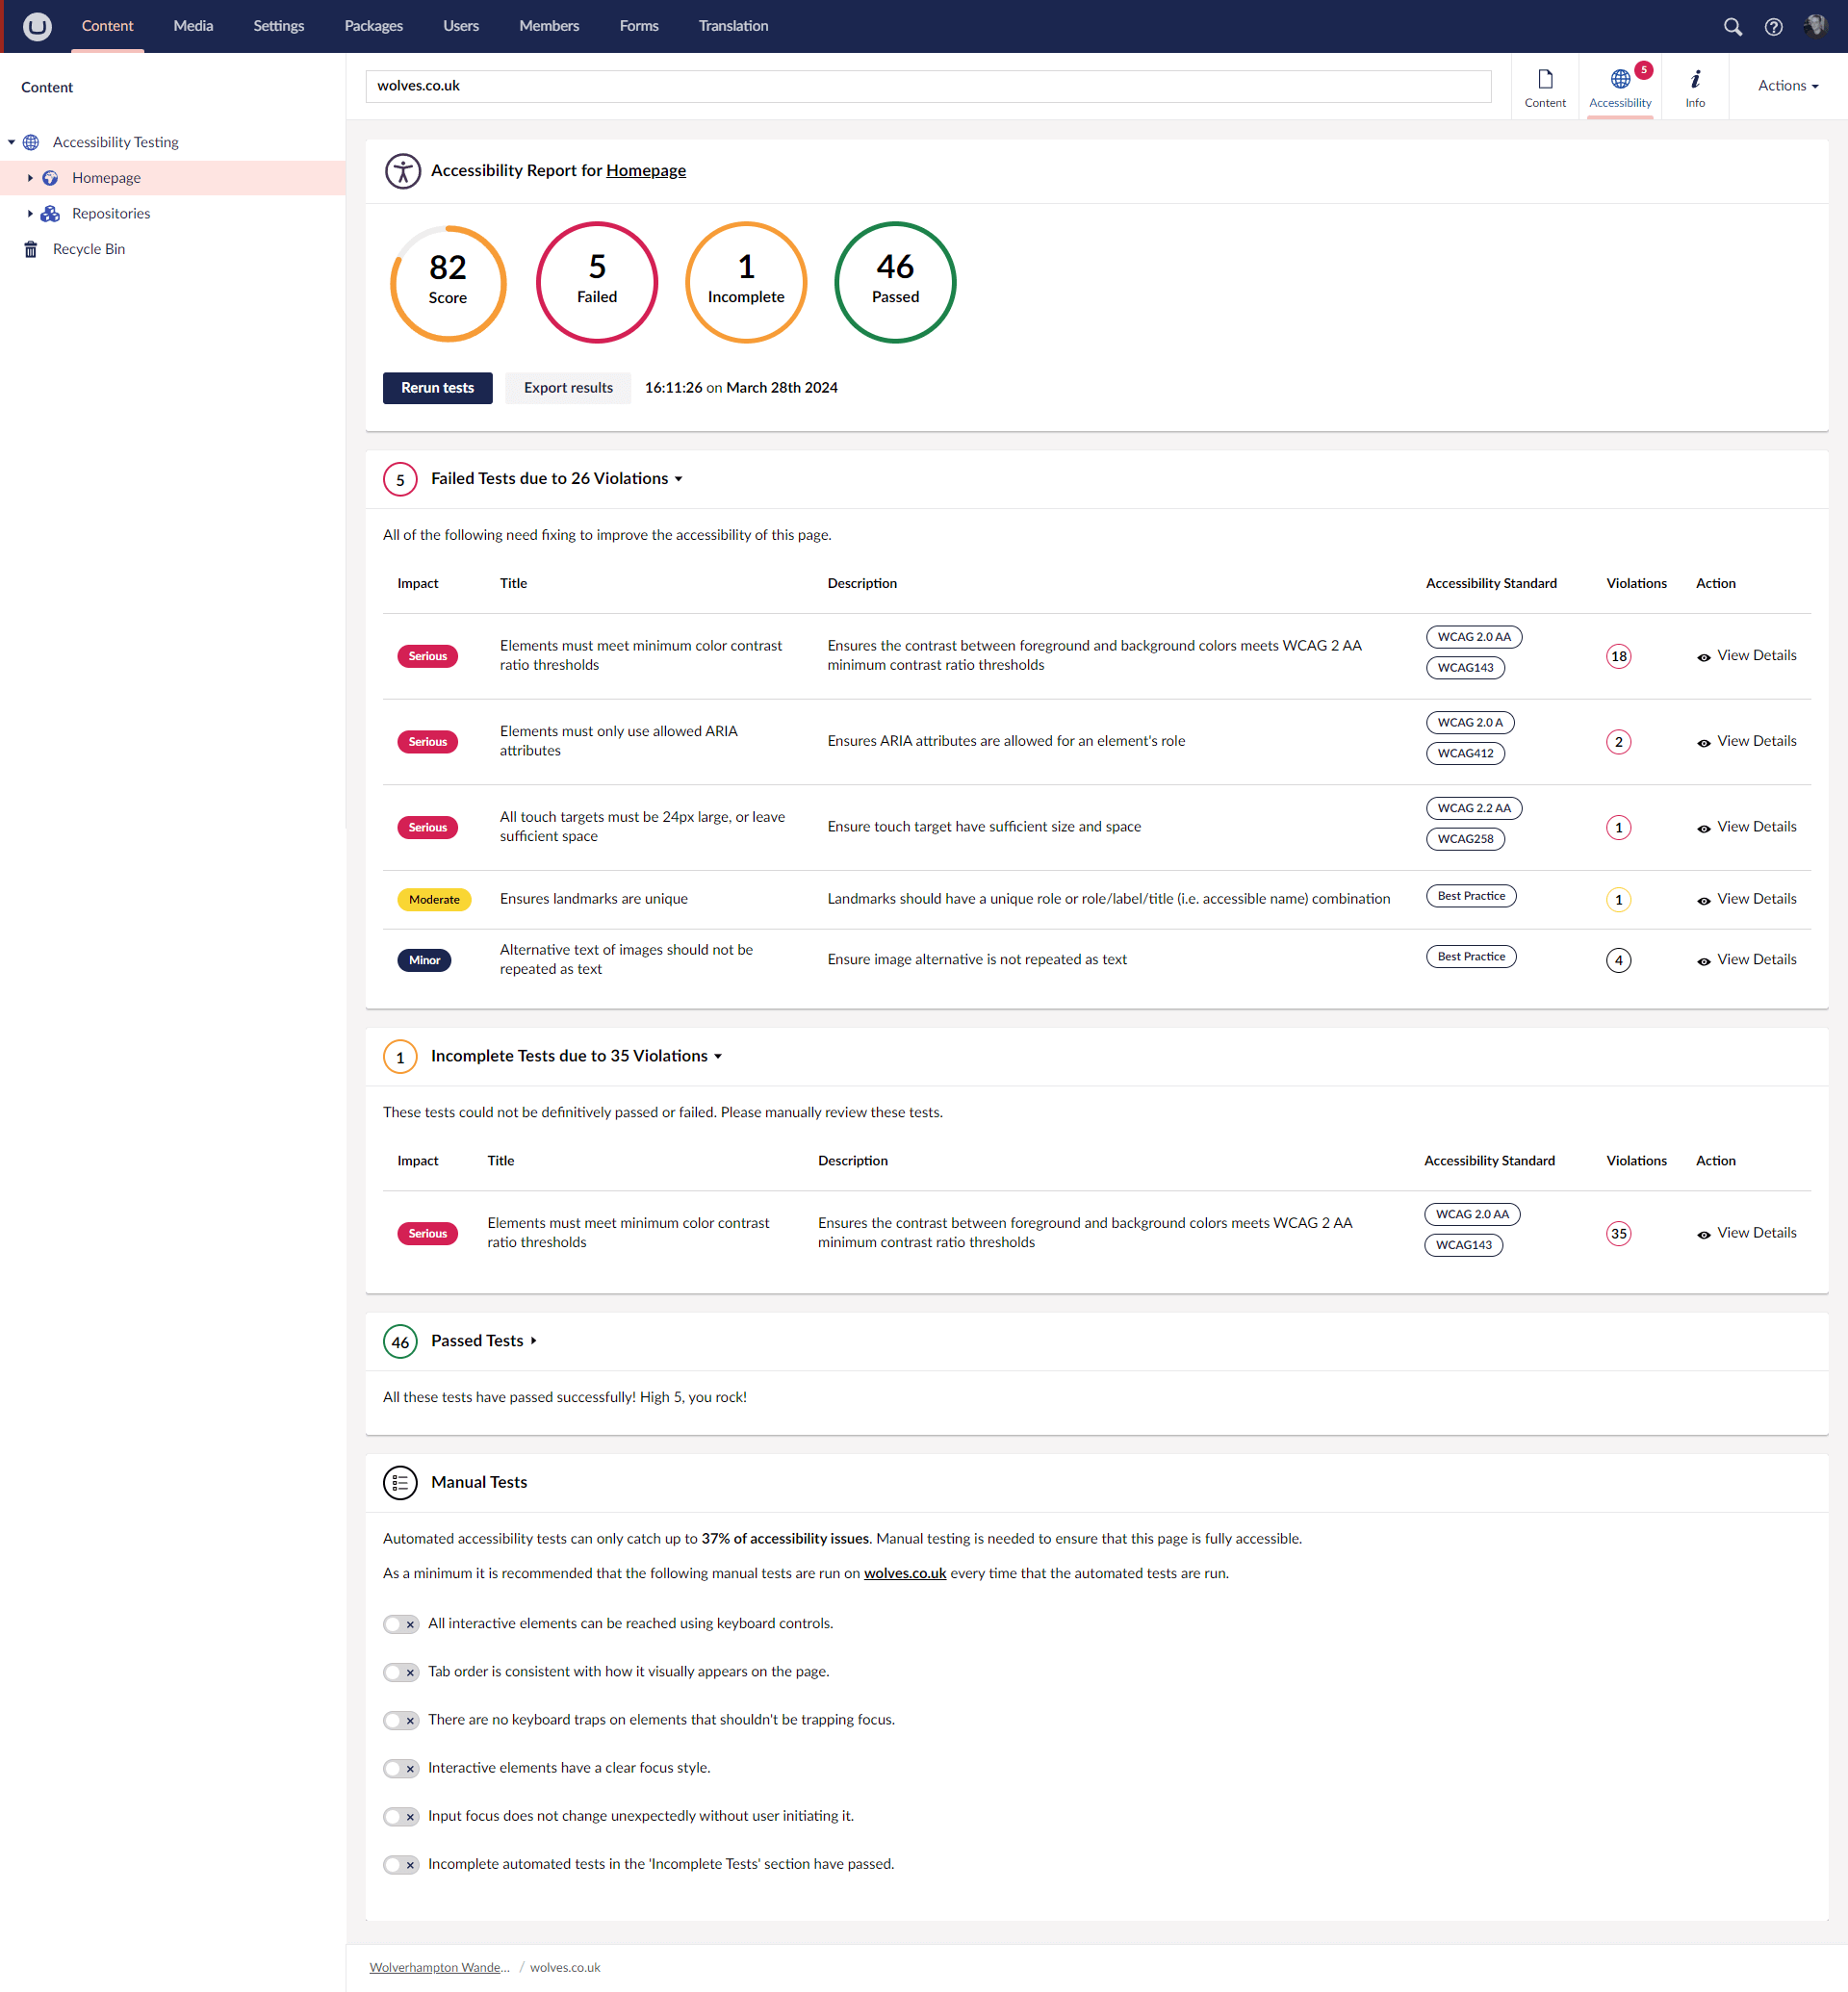Open the search magnifier icon

coord(1732,27)
